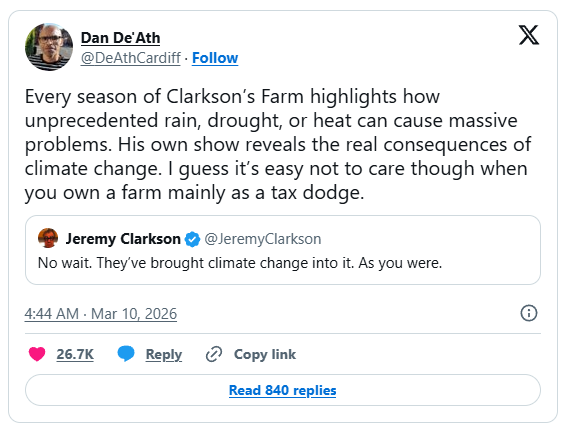Click the Copy link label
This screenshot has height=434, width=565.
pos(265,354)
